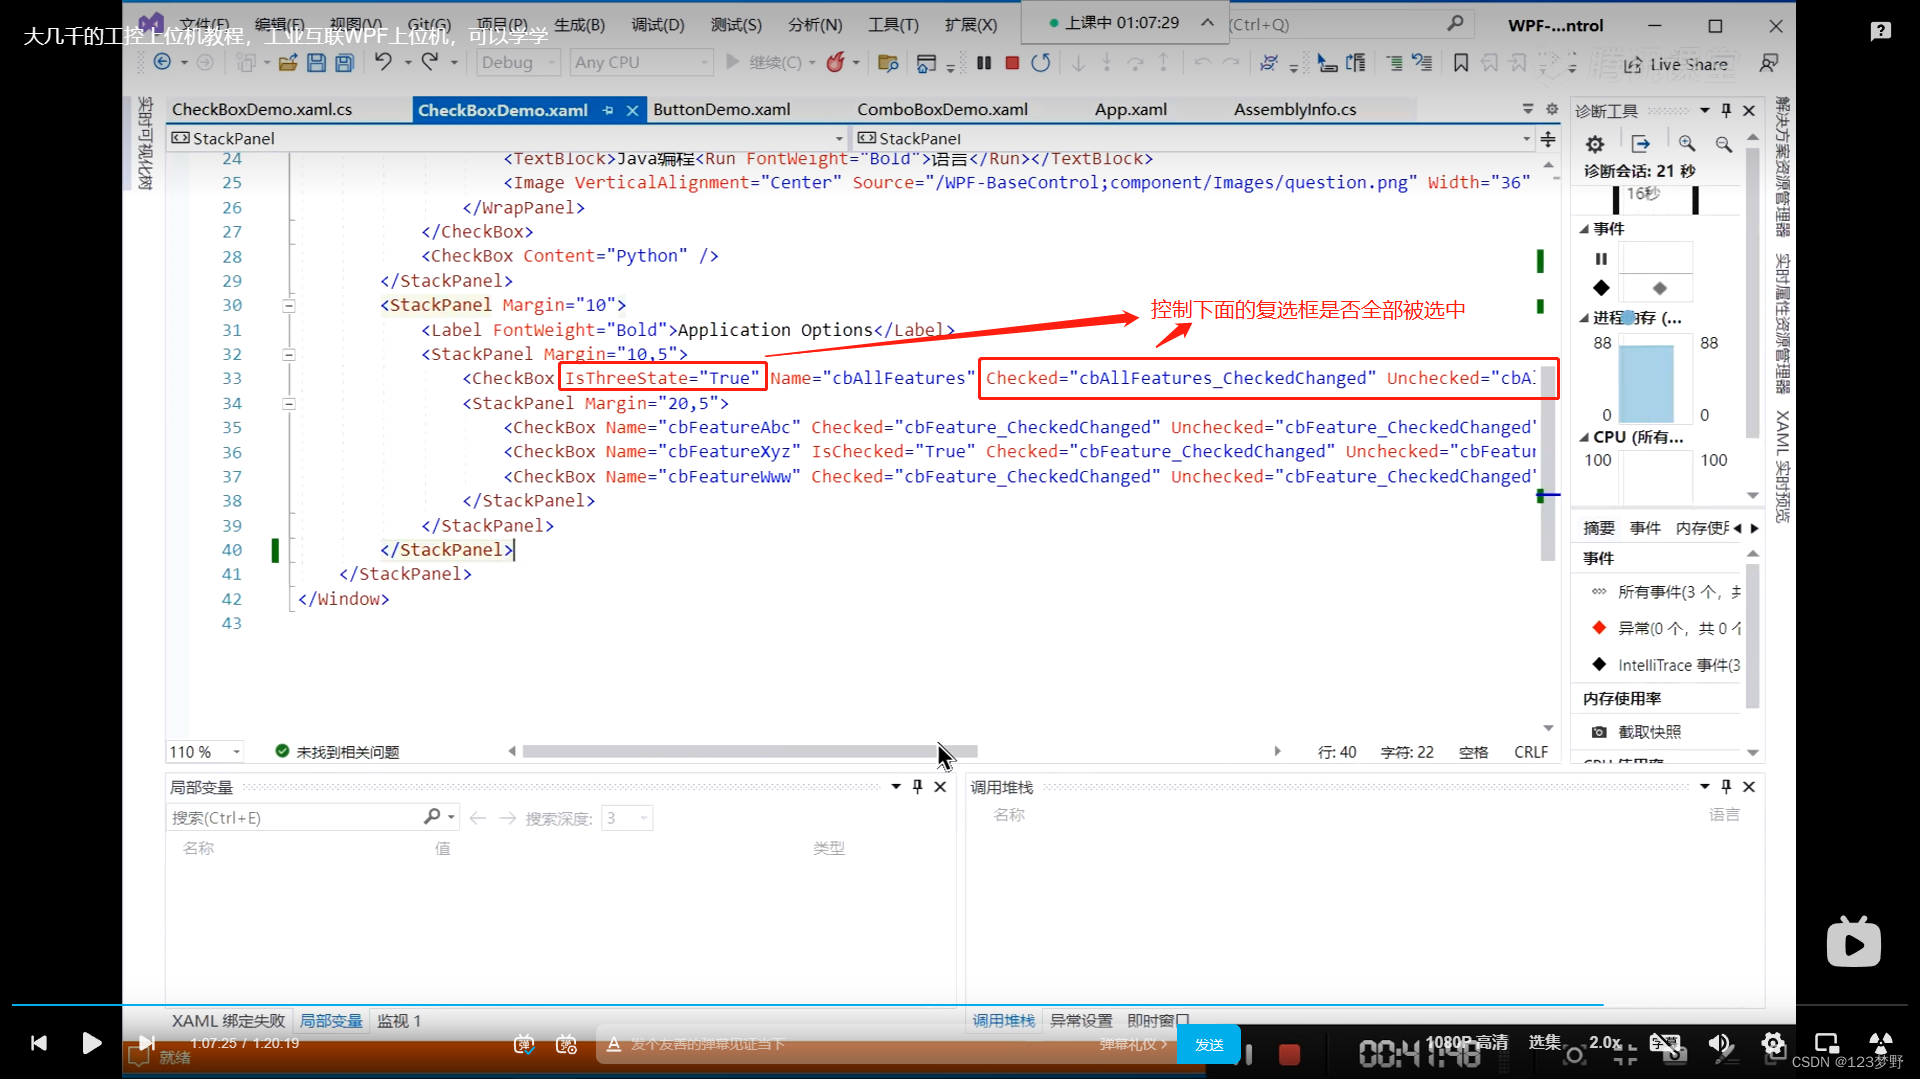Zoom in on the diagnostic timeline
The image size is (1920, 1079).
click(1687, 144)
